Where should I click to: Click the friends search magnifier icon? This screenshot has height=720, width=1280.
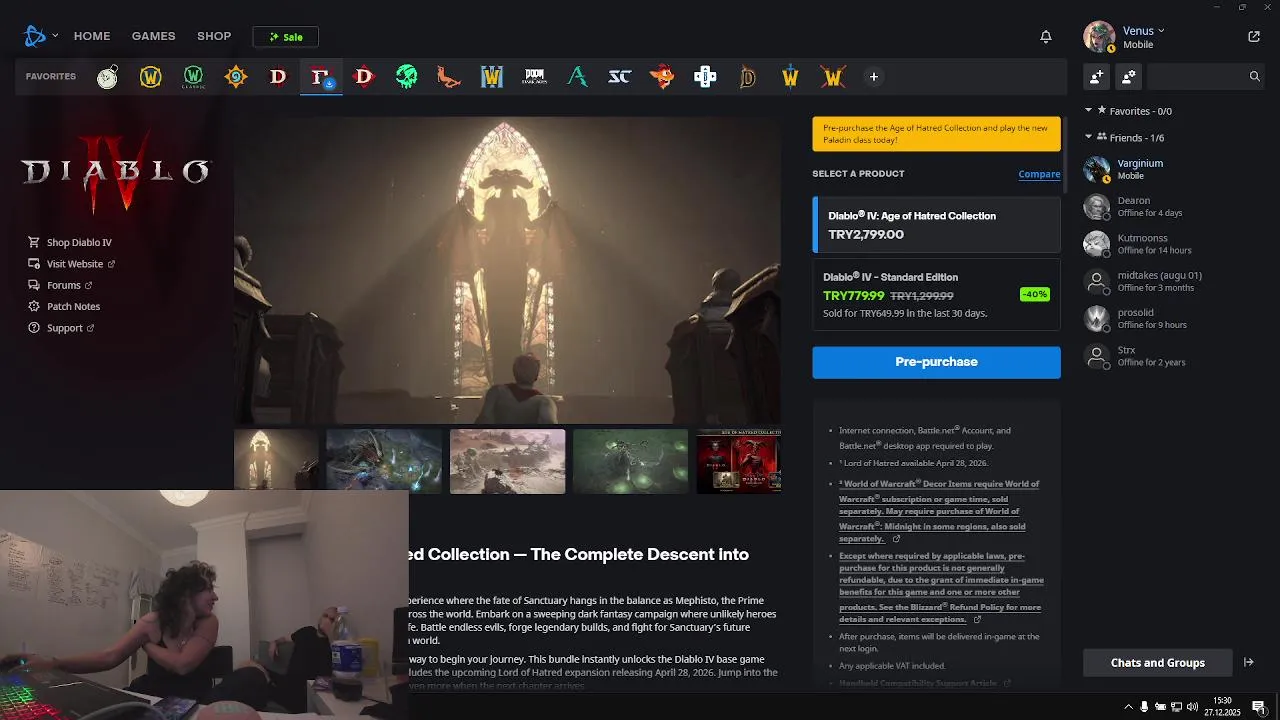click(1254, 76)
